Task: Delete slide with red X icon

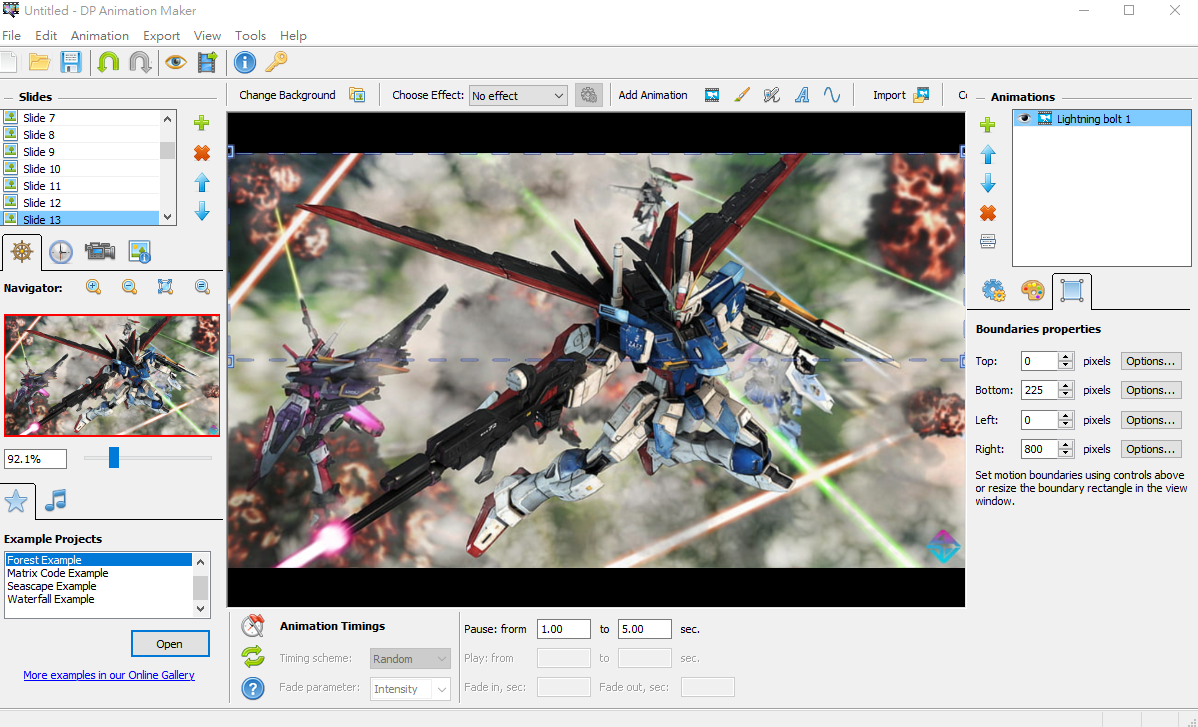Action: (202, 153)
